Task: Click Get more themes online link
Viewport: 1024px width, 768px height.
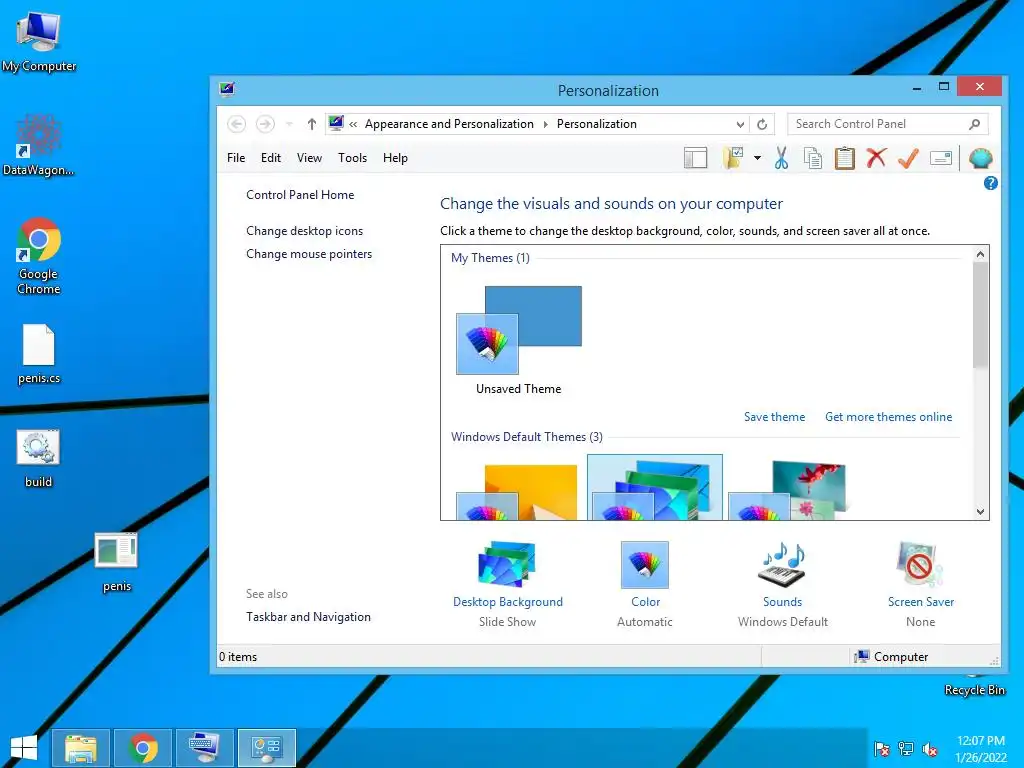Action: [x=888, y=417]
